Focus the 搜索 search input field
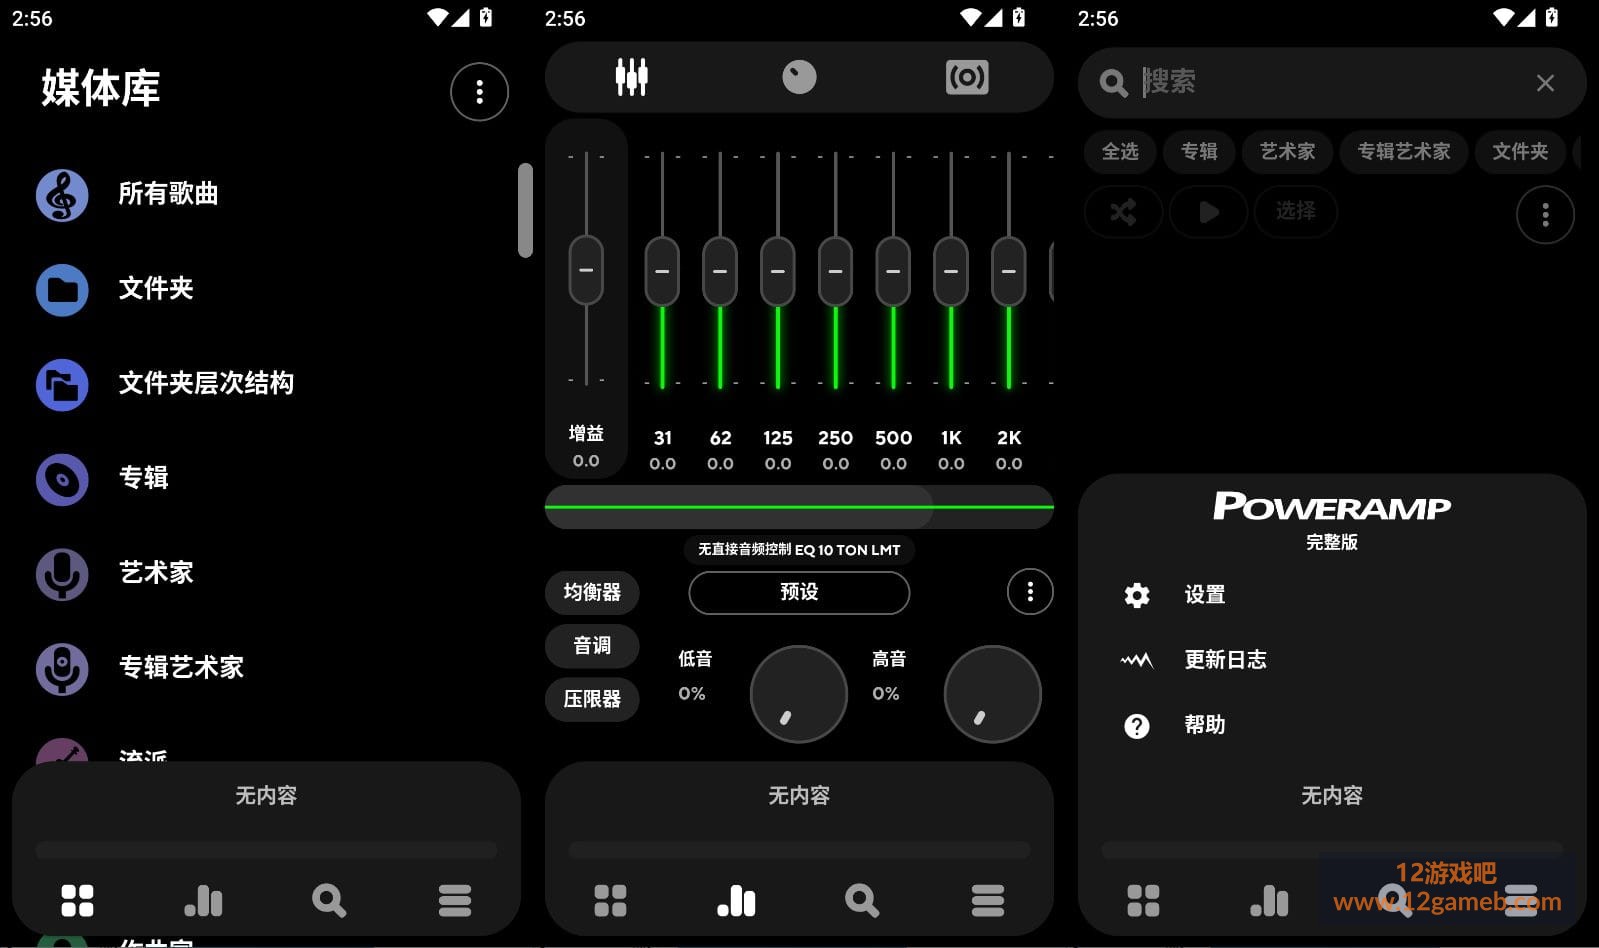1599x948 pixels. pyautogui.click(x=1330, y=82)
